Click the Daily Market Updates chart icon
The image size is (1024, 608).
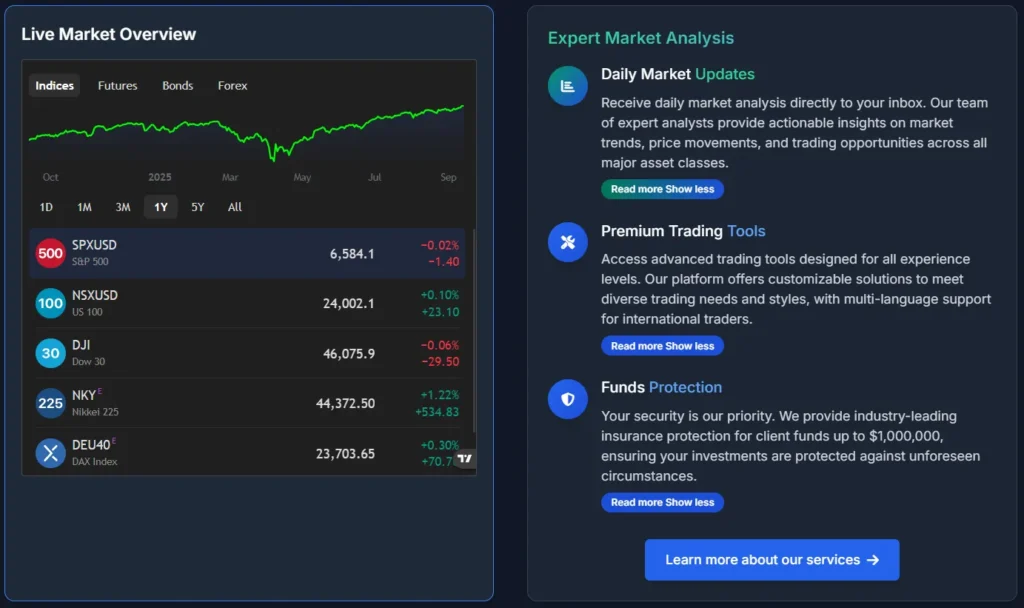tap(568, 86)
